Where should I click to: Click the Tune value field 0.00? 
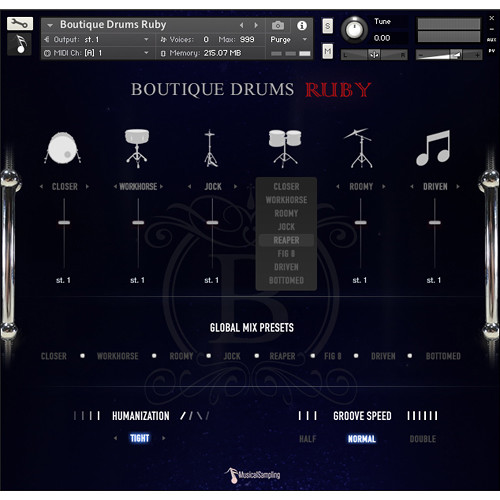[382, 38]
